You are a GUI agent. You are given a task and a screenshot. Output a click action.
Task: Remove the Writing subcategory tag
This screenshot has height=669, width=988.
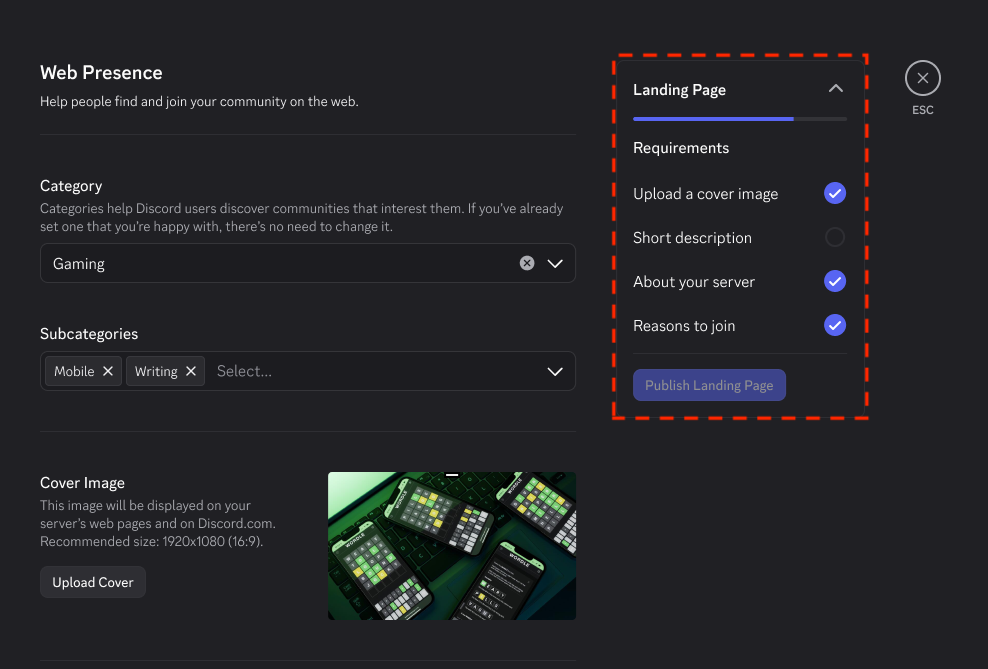pyautogui.click(x=191, y=371)
